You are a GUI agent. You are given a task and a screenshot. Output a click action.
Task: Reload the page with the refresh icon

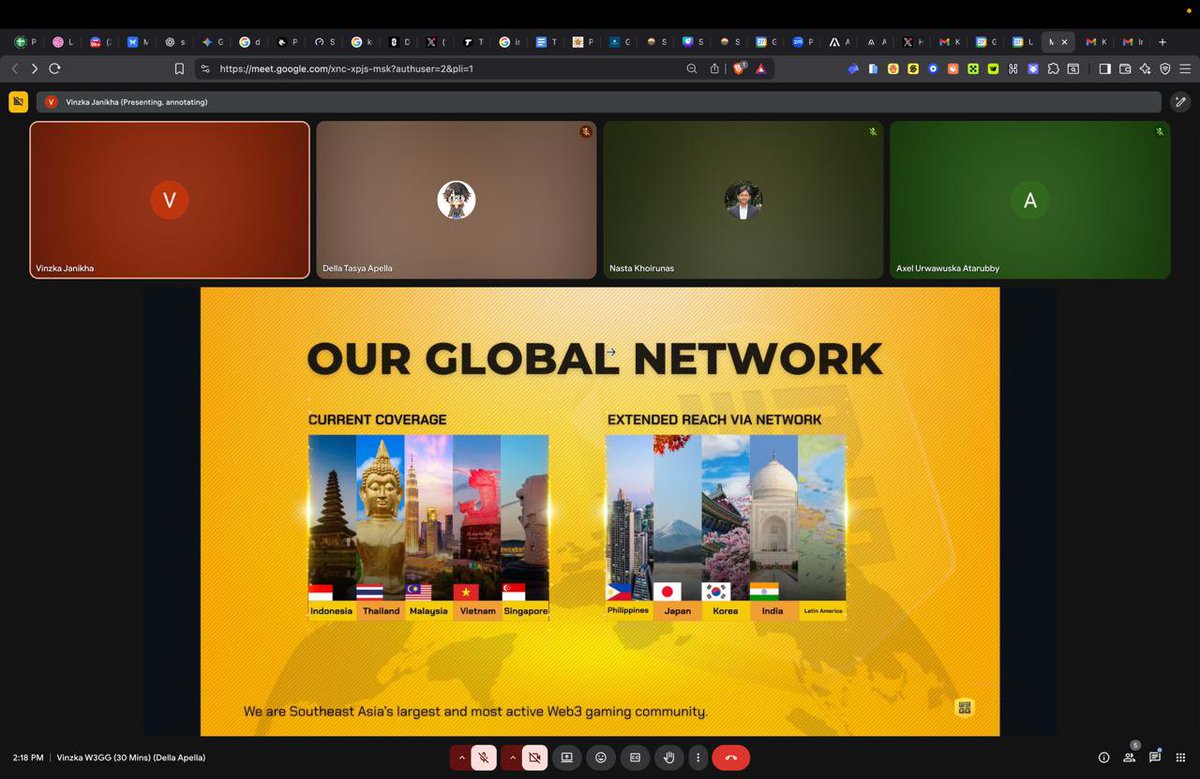click(x=55, y=68)
